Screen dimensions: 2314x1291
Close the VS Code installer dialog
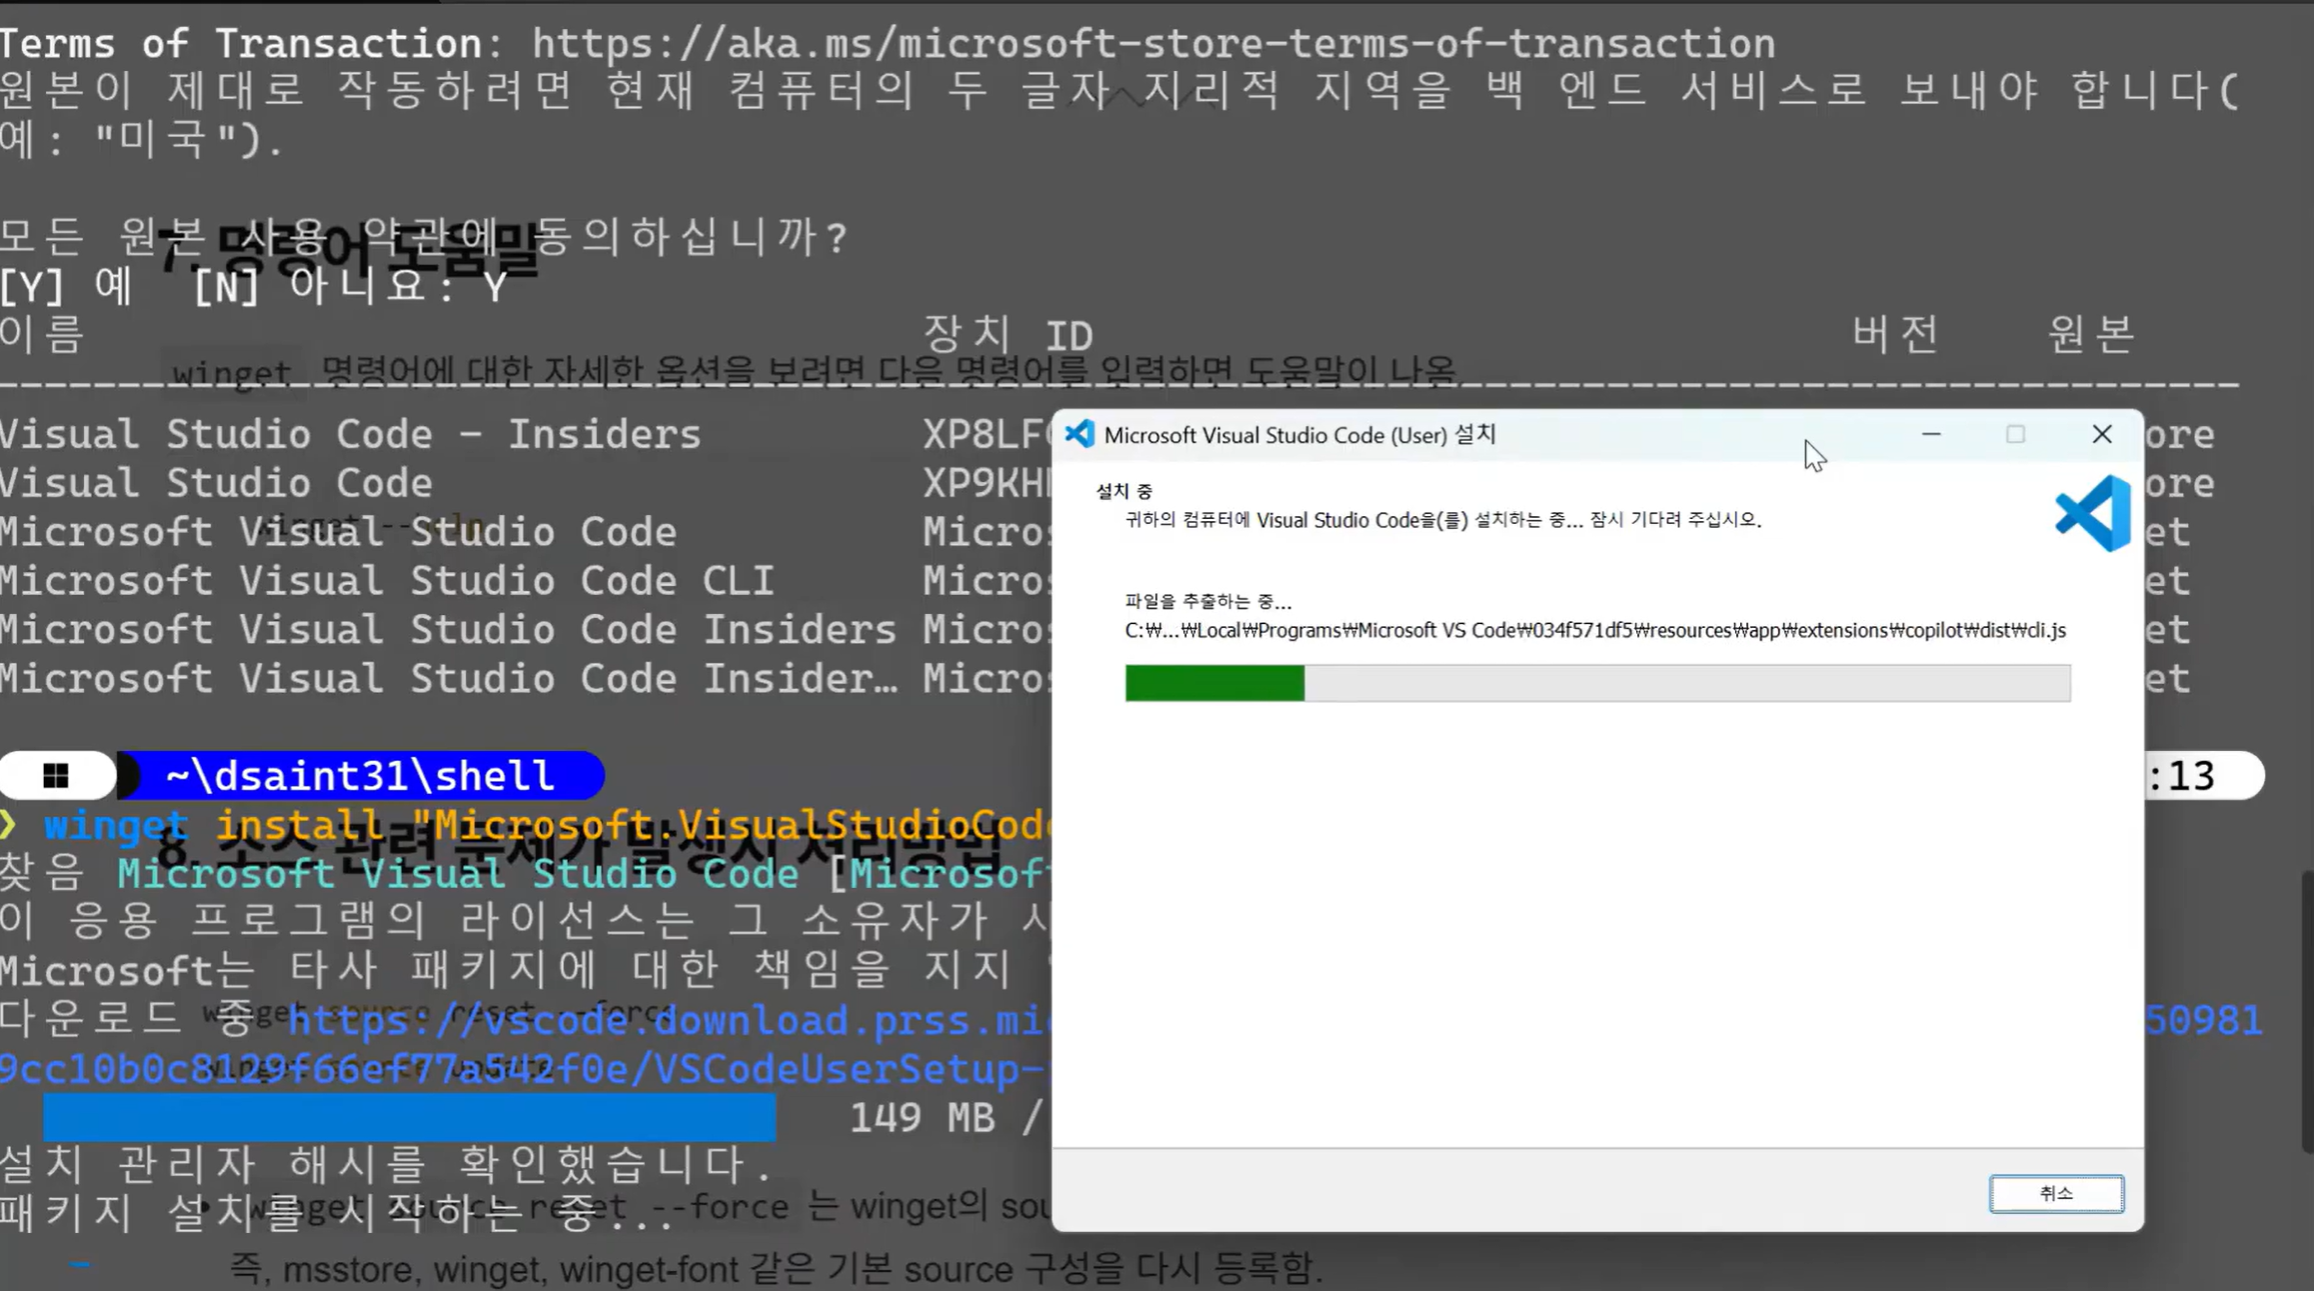[x=2102, y=434]
